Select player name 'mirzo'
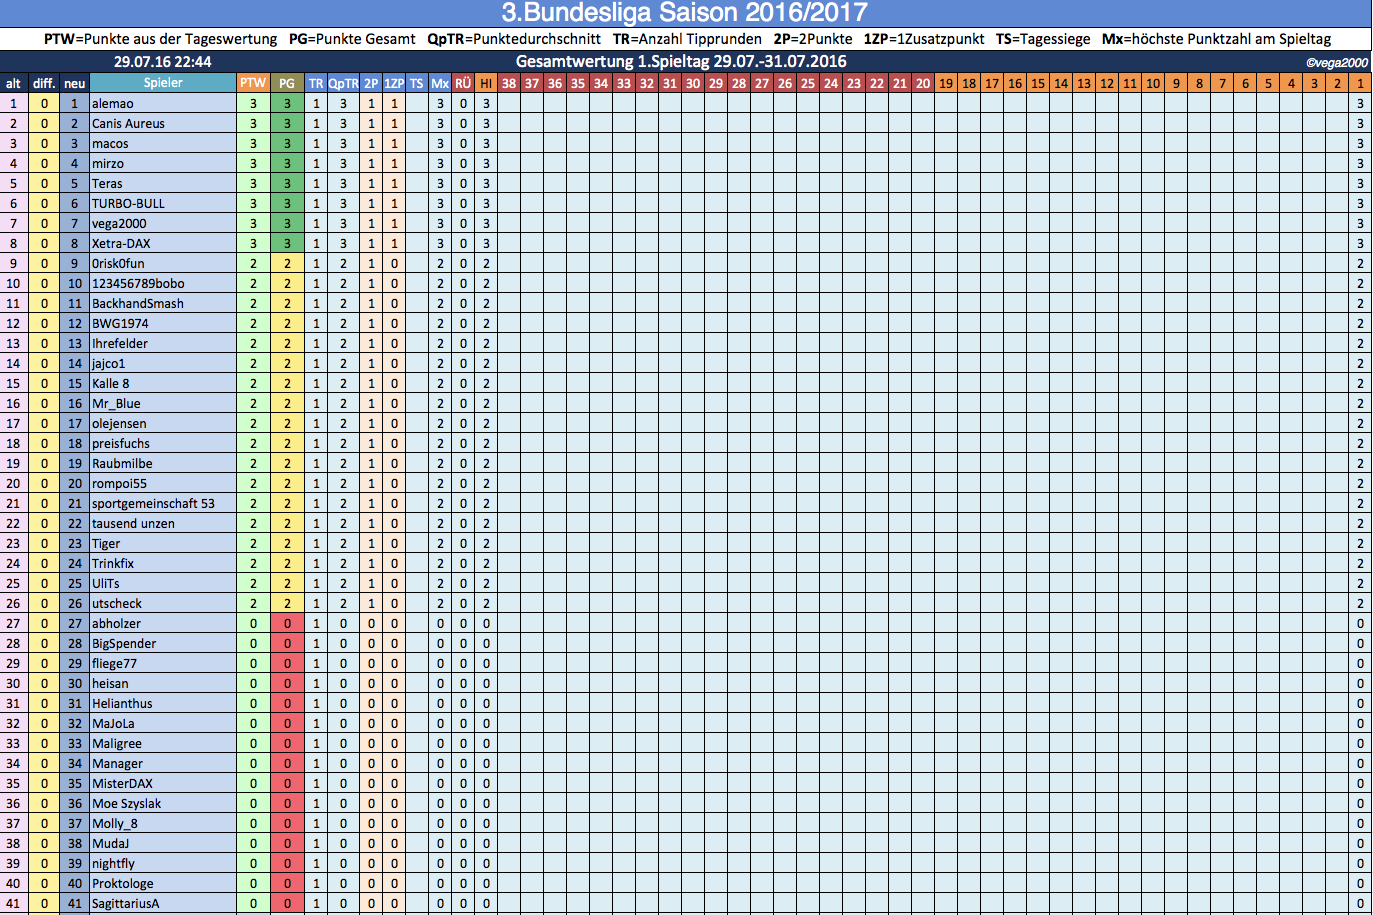The image size is (1373, 915). click(x=108, y=163)
